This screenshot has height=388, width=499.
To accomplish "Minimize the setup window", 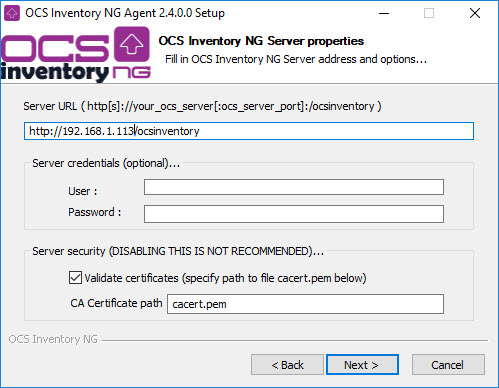I will point(384,13).
